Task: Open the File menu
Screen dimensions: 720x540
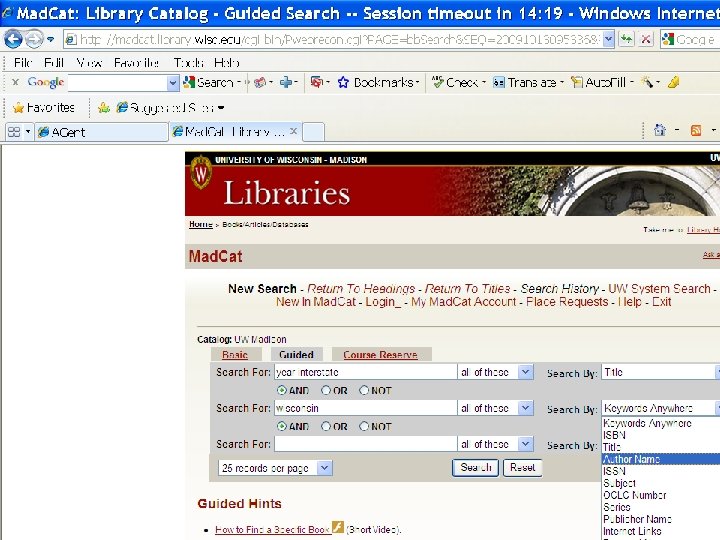Action: 22,62
